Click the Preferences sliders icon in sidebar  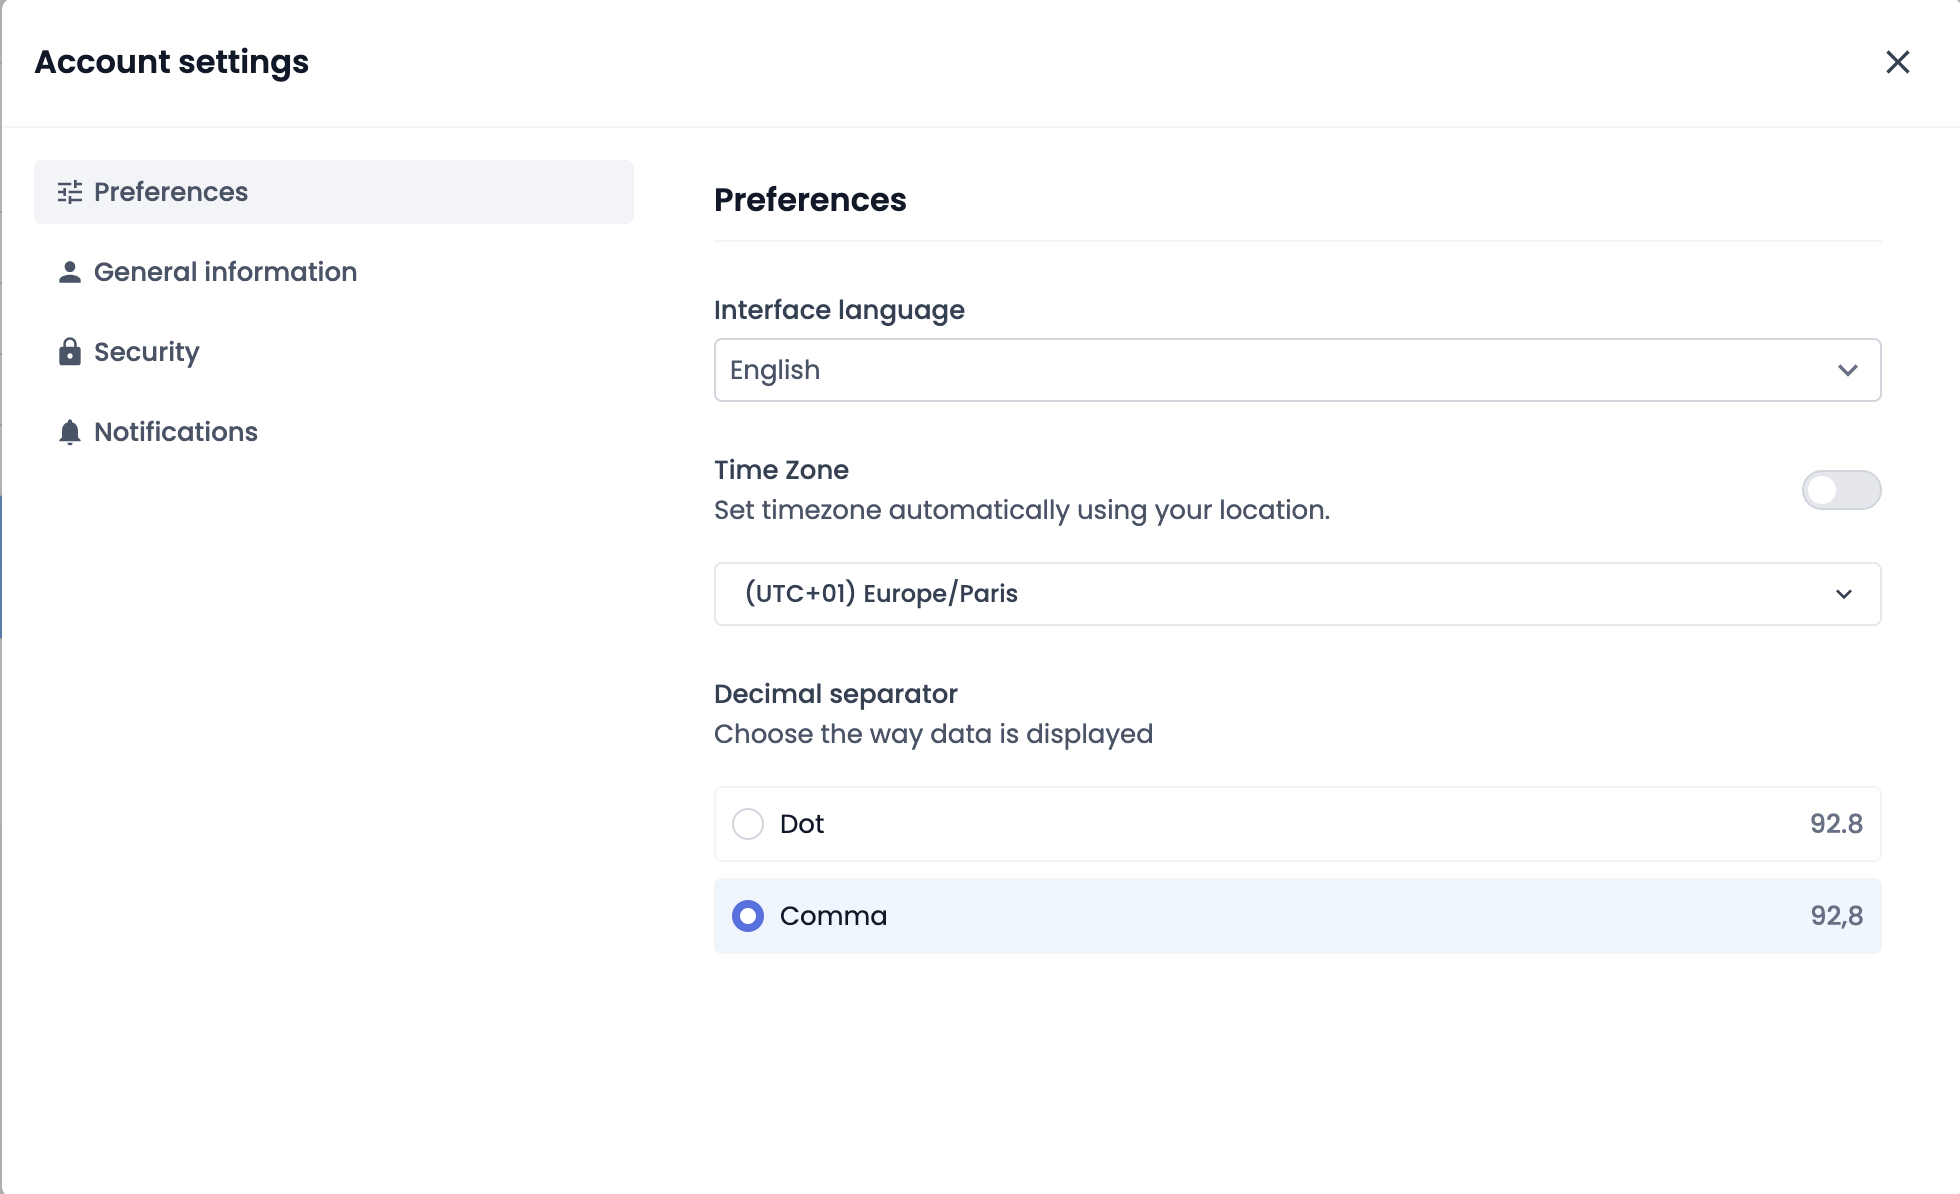[x=69, y=192]
